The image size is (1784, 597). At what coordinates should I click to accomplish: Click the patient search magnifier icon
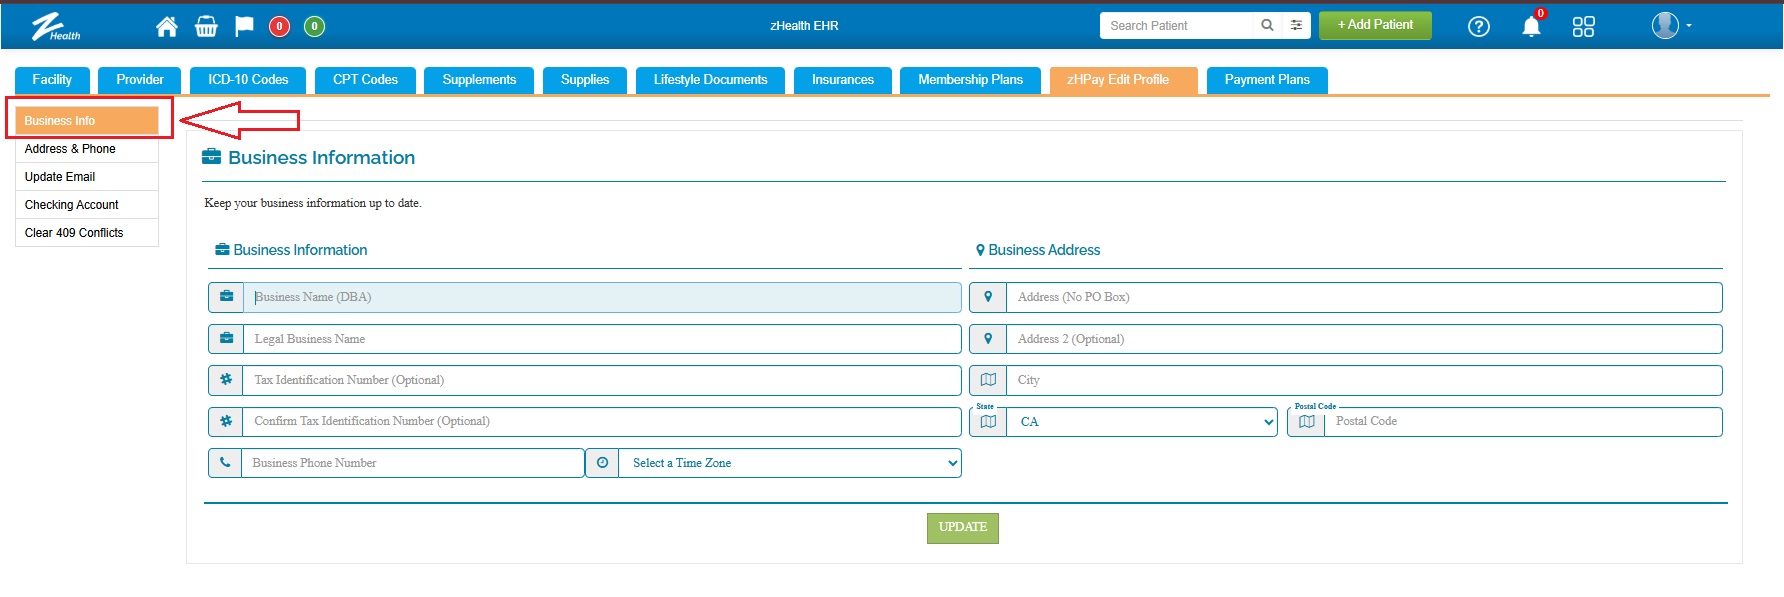[x=1267, y=26]
